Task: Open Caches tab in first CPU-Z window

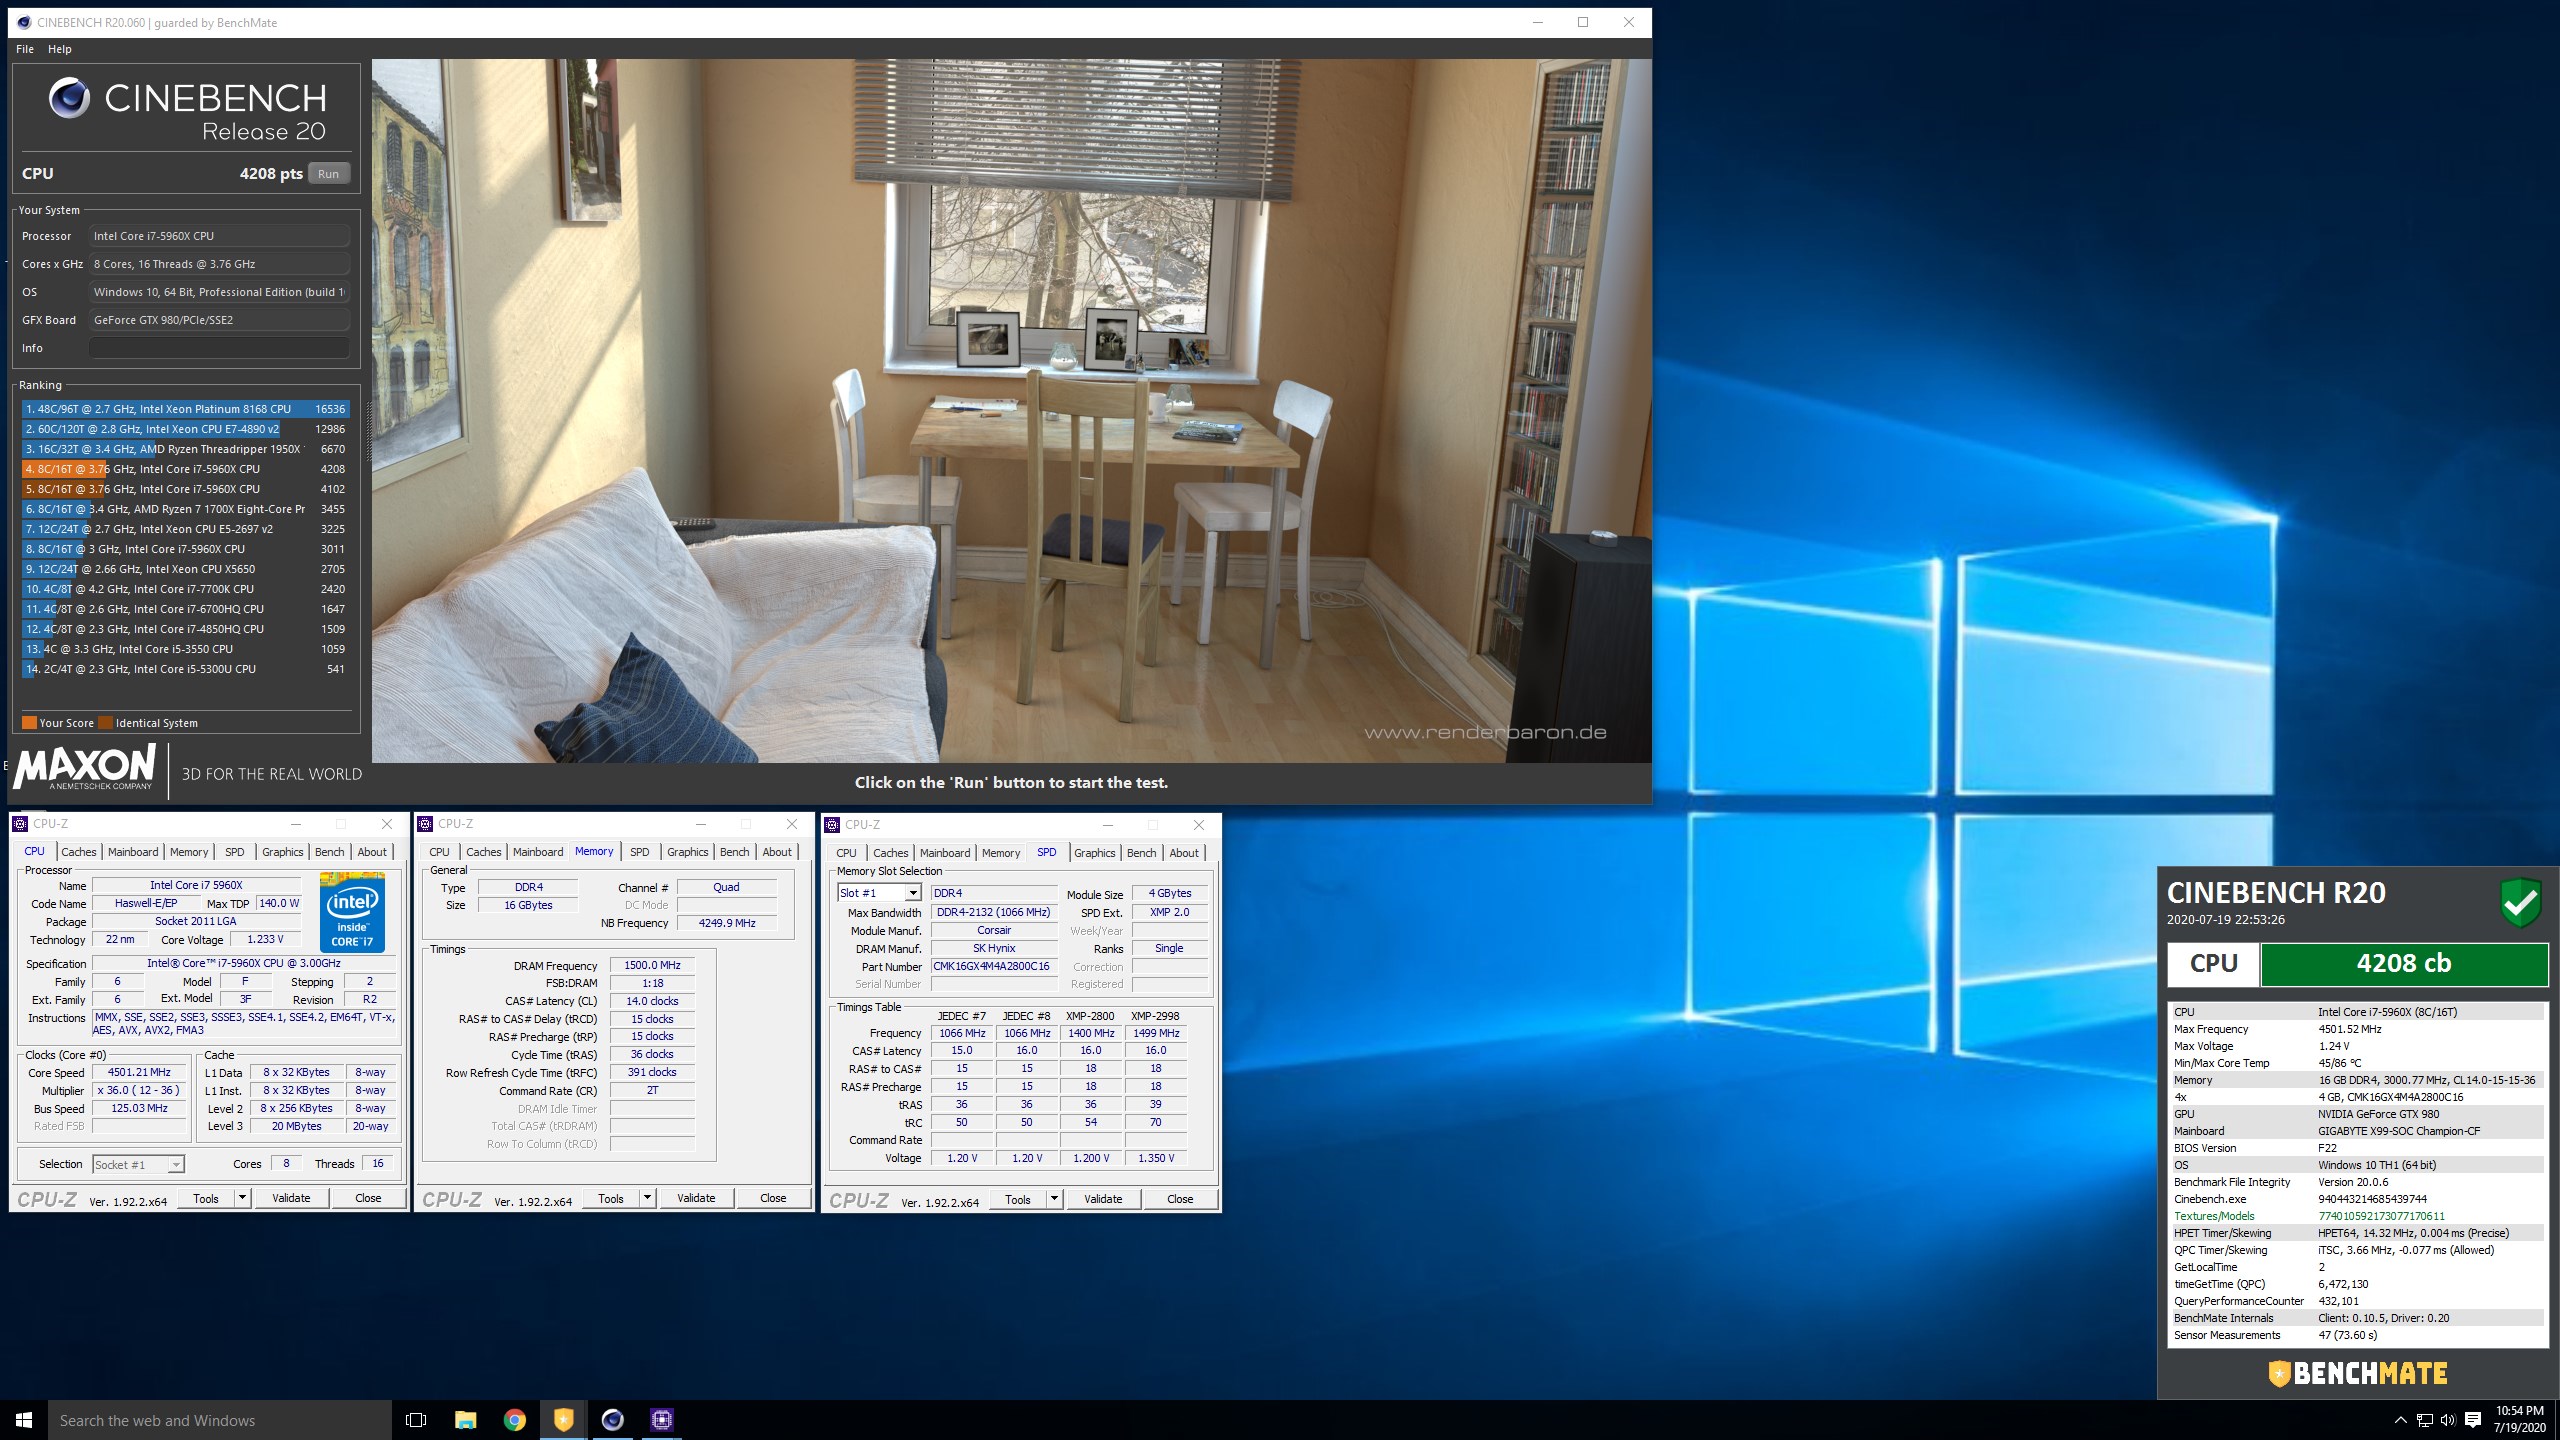Action: point(79,852)
